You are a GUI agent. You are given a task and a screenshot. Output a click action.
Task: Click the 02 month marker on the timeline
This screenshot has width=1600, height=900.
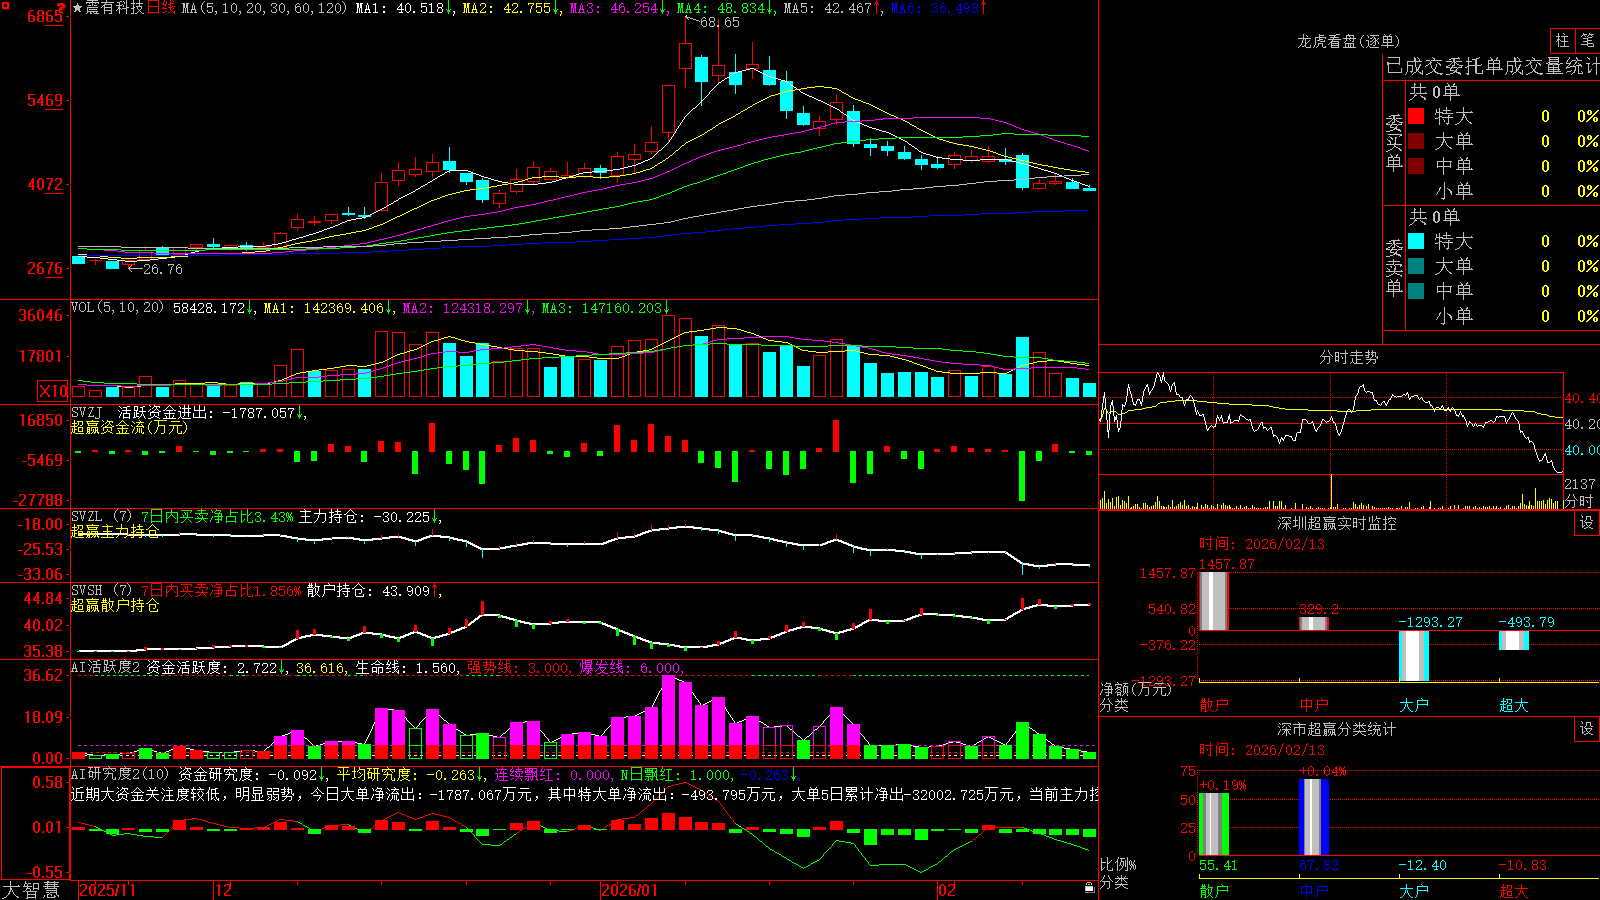947,890
